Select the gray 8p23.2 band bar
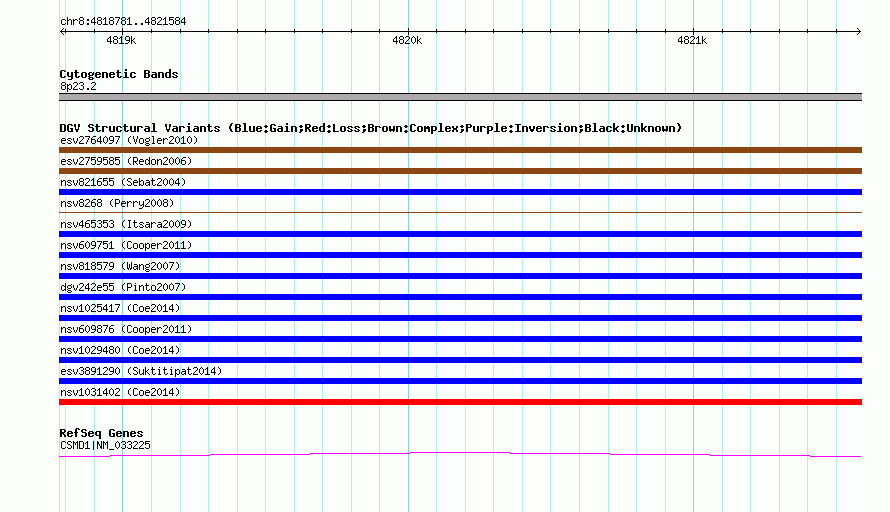890x512 pixels. (460, 97)
